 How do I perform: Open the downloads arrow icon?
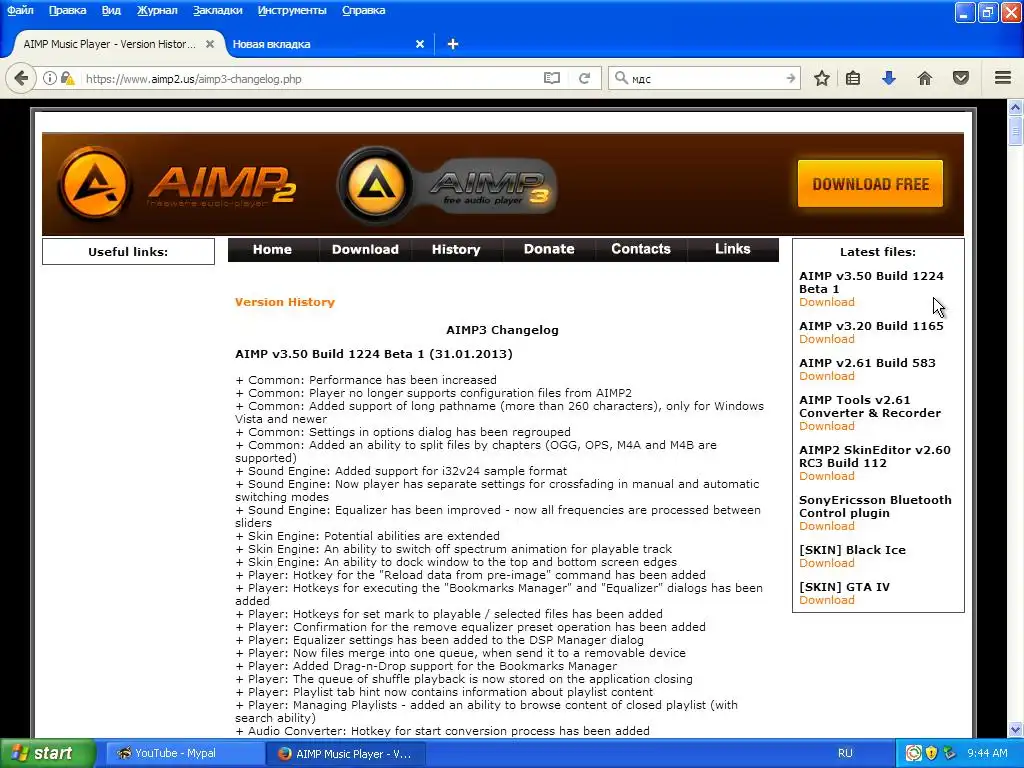[889, 78]
